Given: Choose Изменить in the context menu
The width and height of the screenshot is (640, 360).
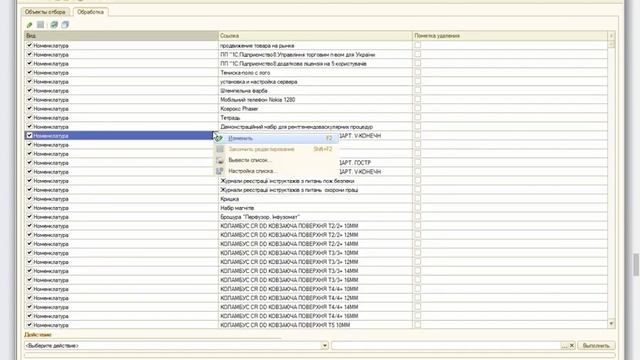Looking at the screenshot, I should click(x=277, y=138).
